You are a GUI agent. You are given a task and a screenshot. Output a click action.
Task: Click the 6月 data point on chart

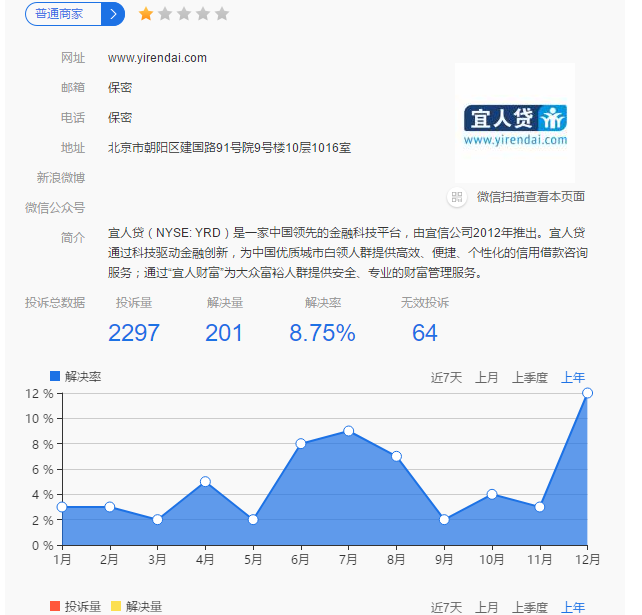click(x=301, y=443)
